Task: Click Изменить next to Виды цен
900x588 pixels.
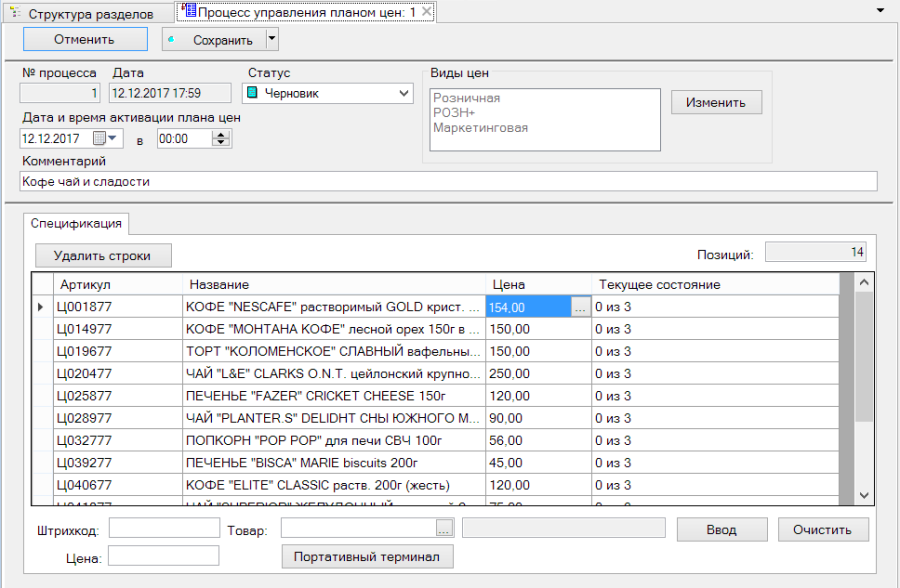Action: (x=716, y=102)
